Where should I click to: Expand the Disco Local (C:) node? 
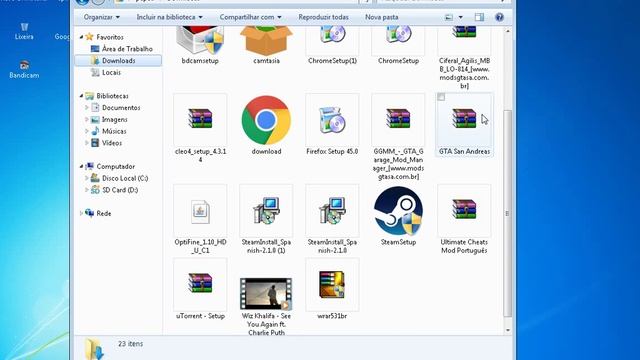click(87, 178)
